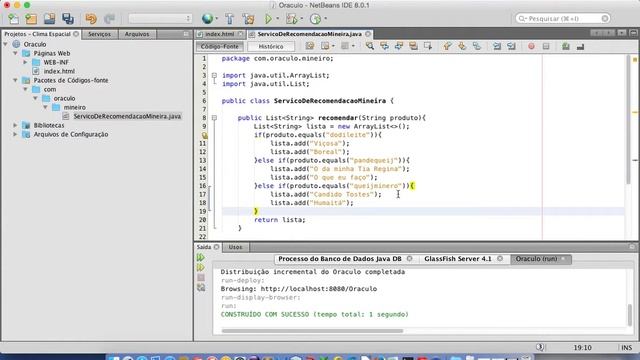Viewport: 640px width, 360px height.
Task: Click the green Run Project icon
Action: pos(268,19)
